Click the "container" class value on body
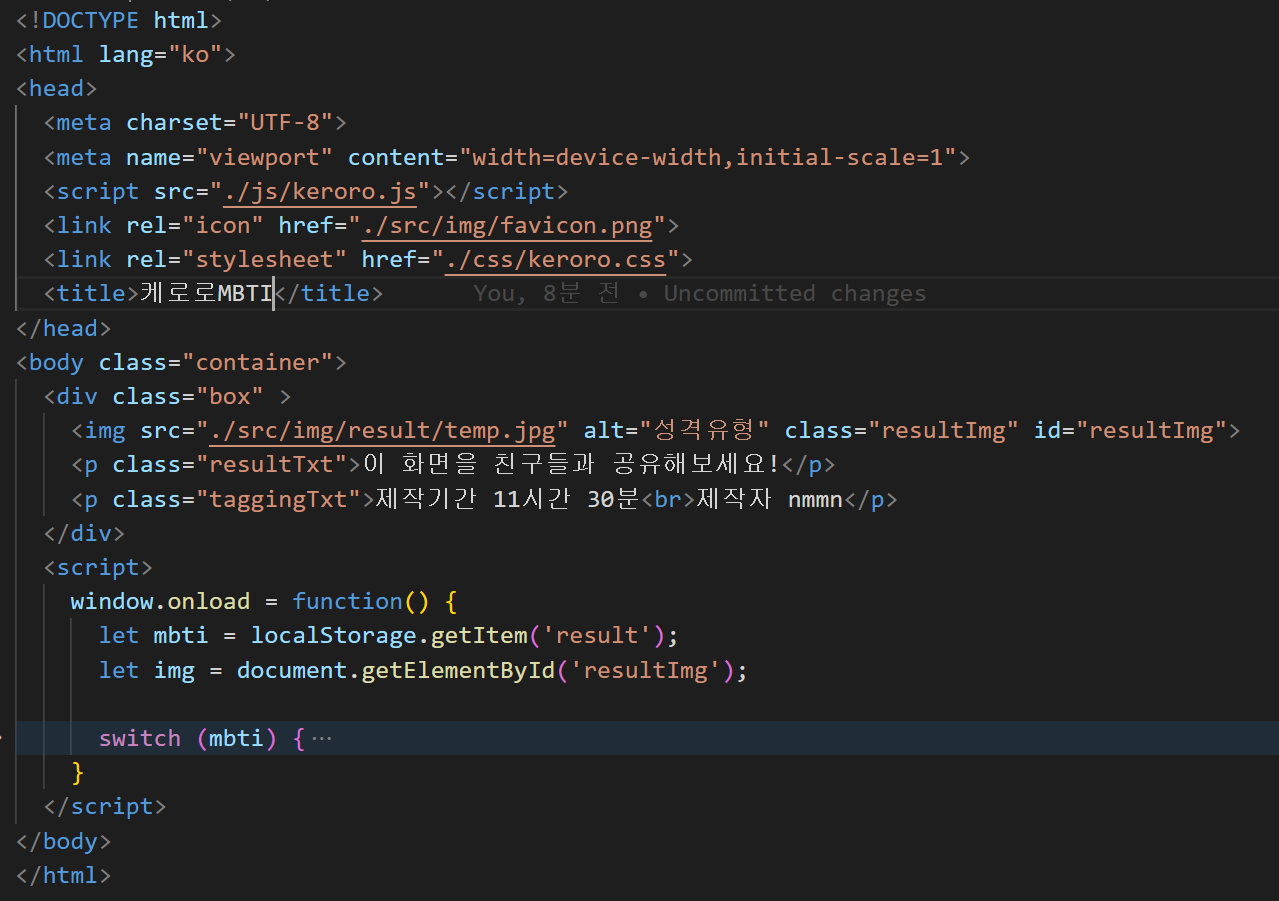This screenshot has height=901, width=1279. pyautogui.click(x=258, y=362)
